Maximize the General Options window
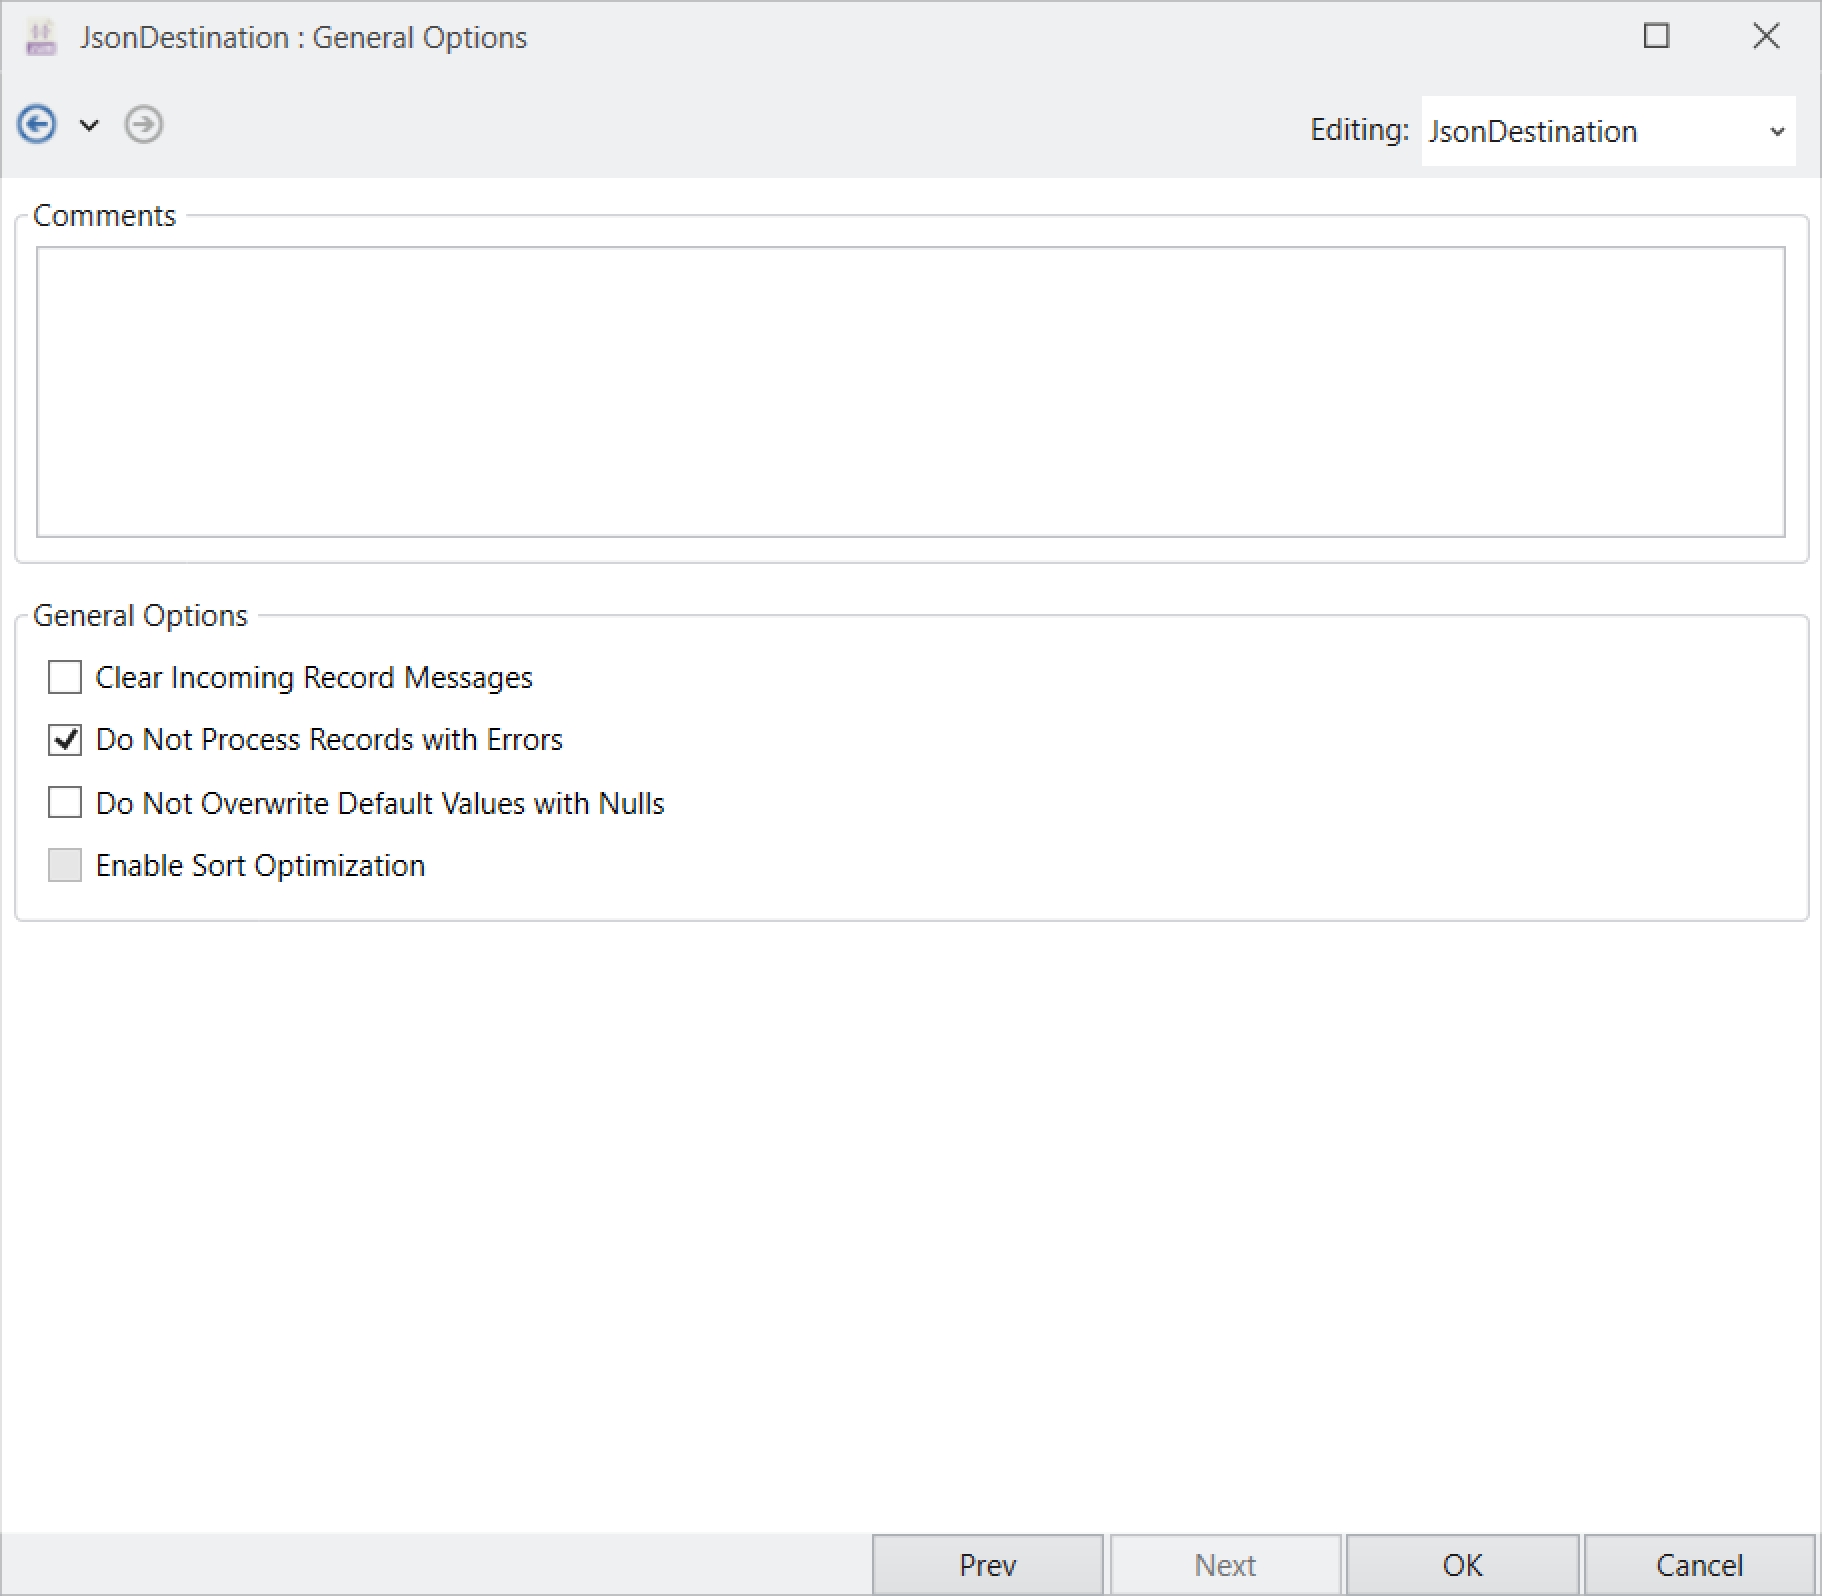The image size is (1822, 1596). click(x=1657, y=36)
